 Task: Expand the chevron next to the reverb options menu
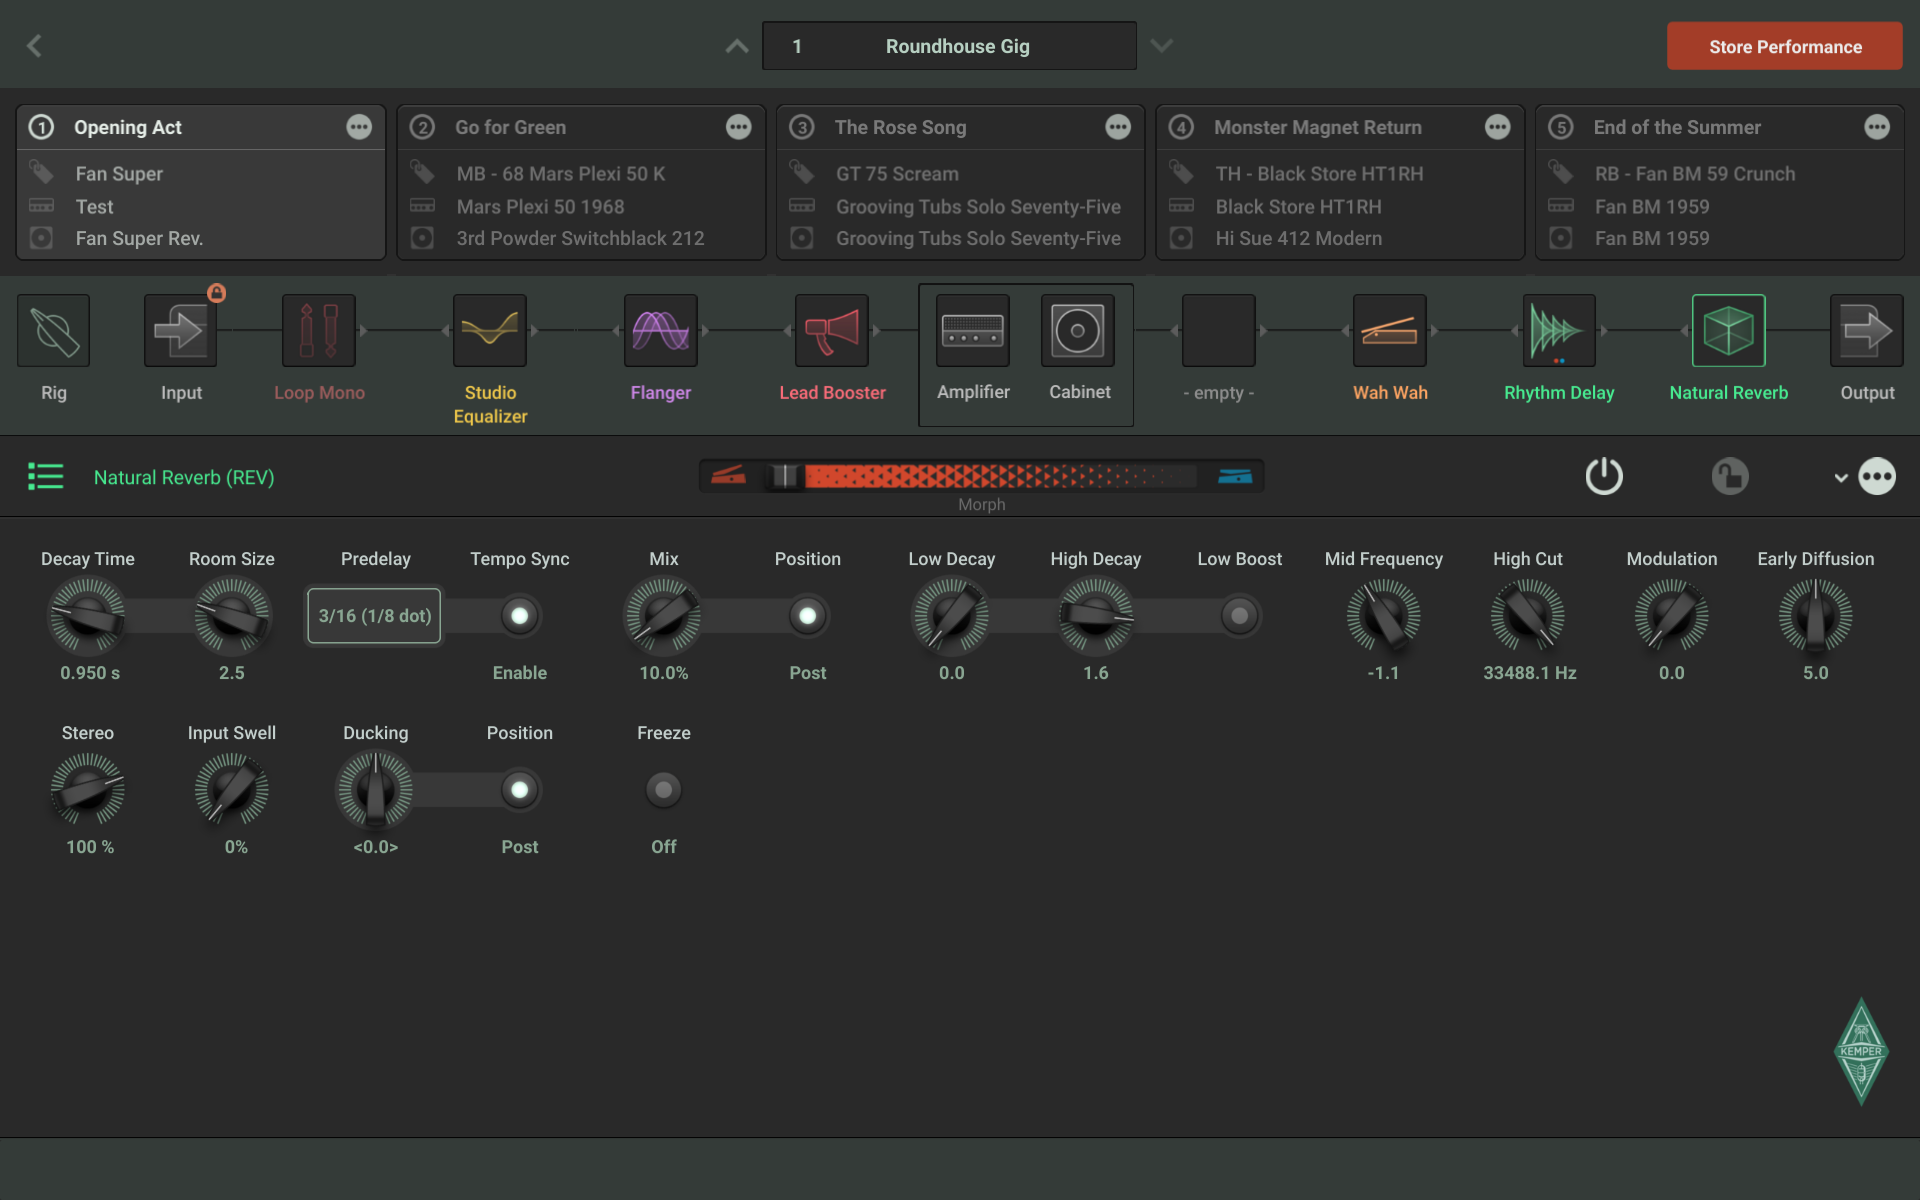click(x=1839, y=477)
